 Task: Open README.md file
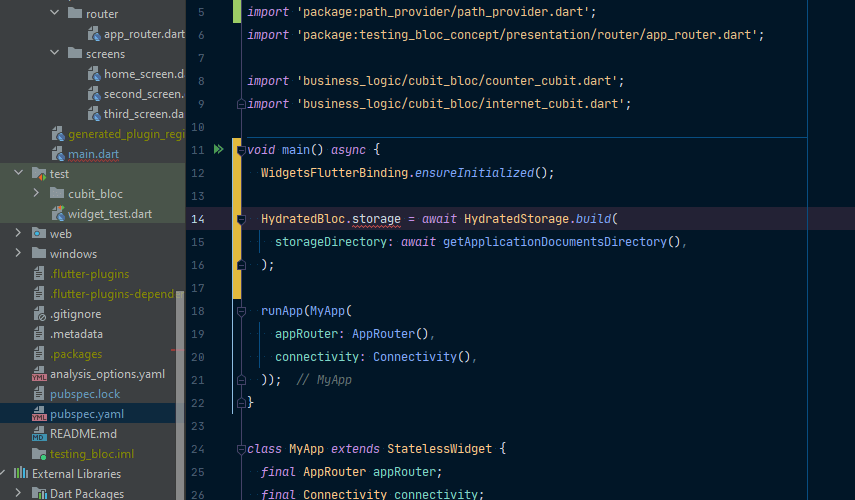(83, 434)
